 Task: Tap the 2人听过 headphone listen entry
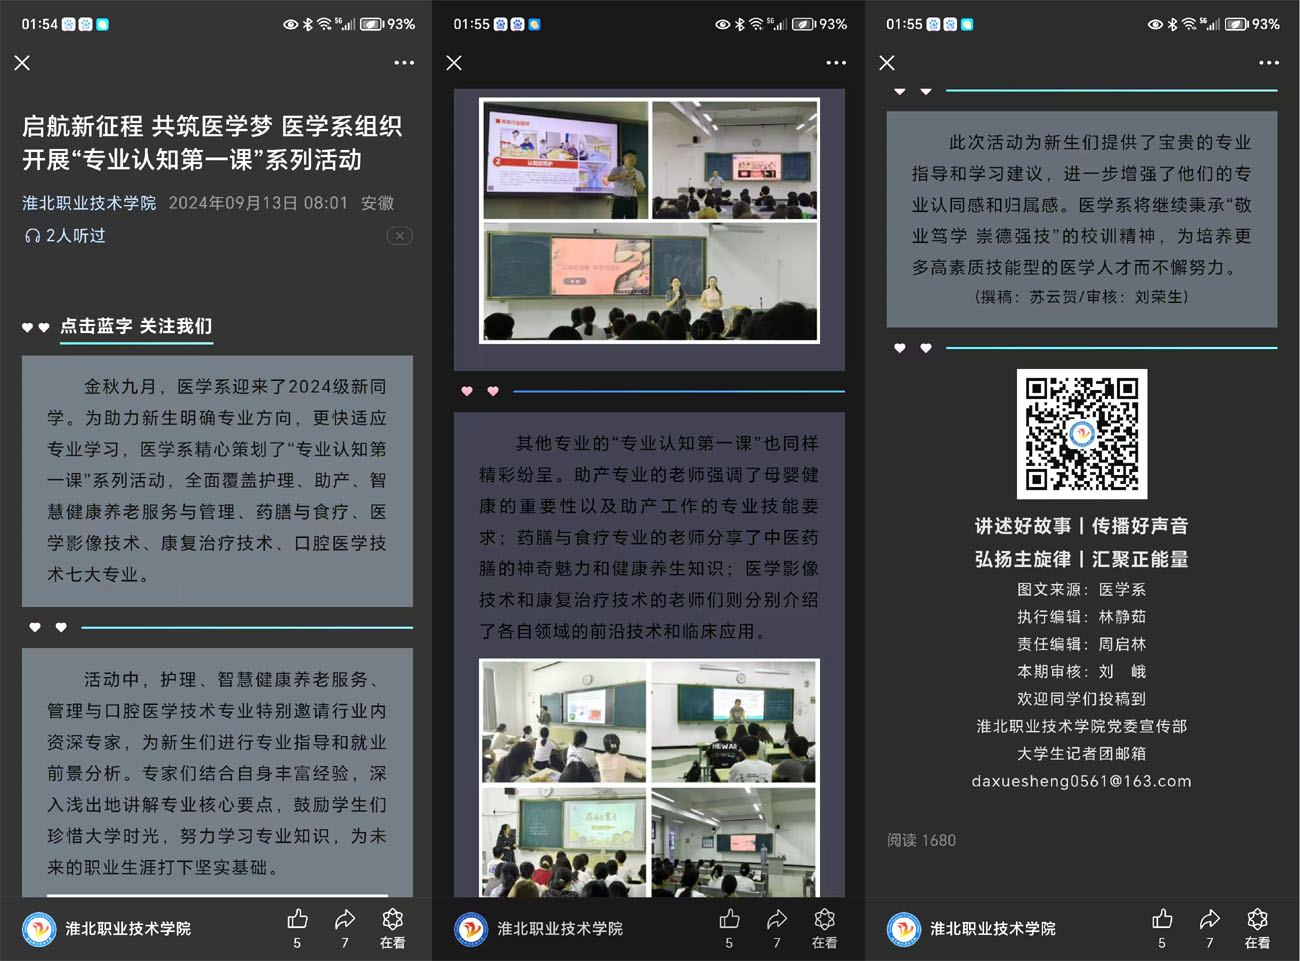tap(65, 236)
